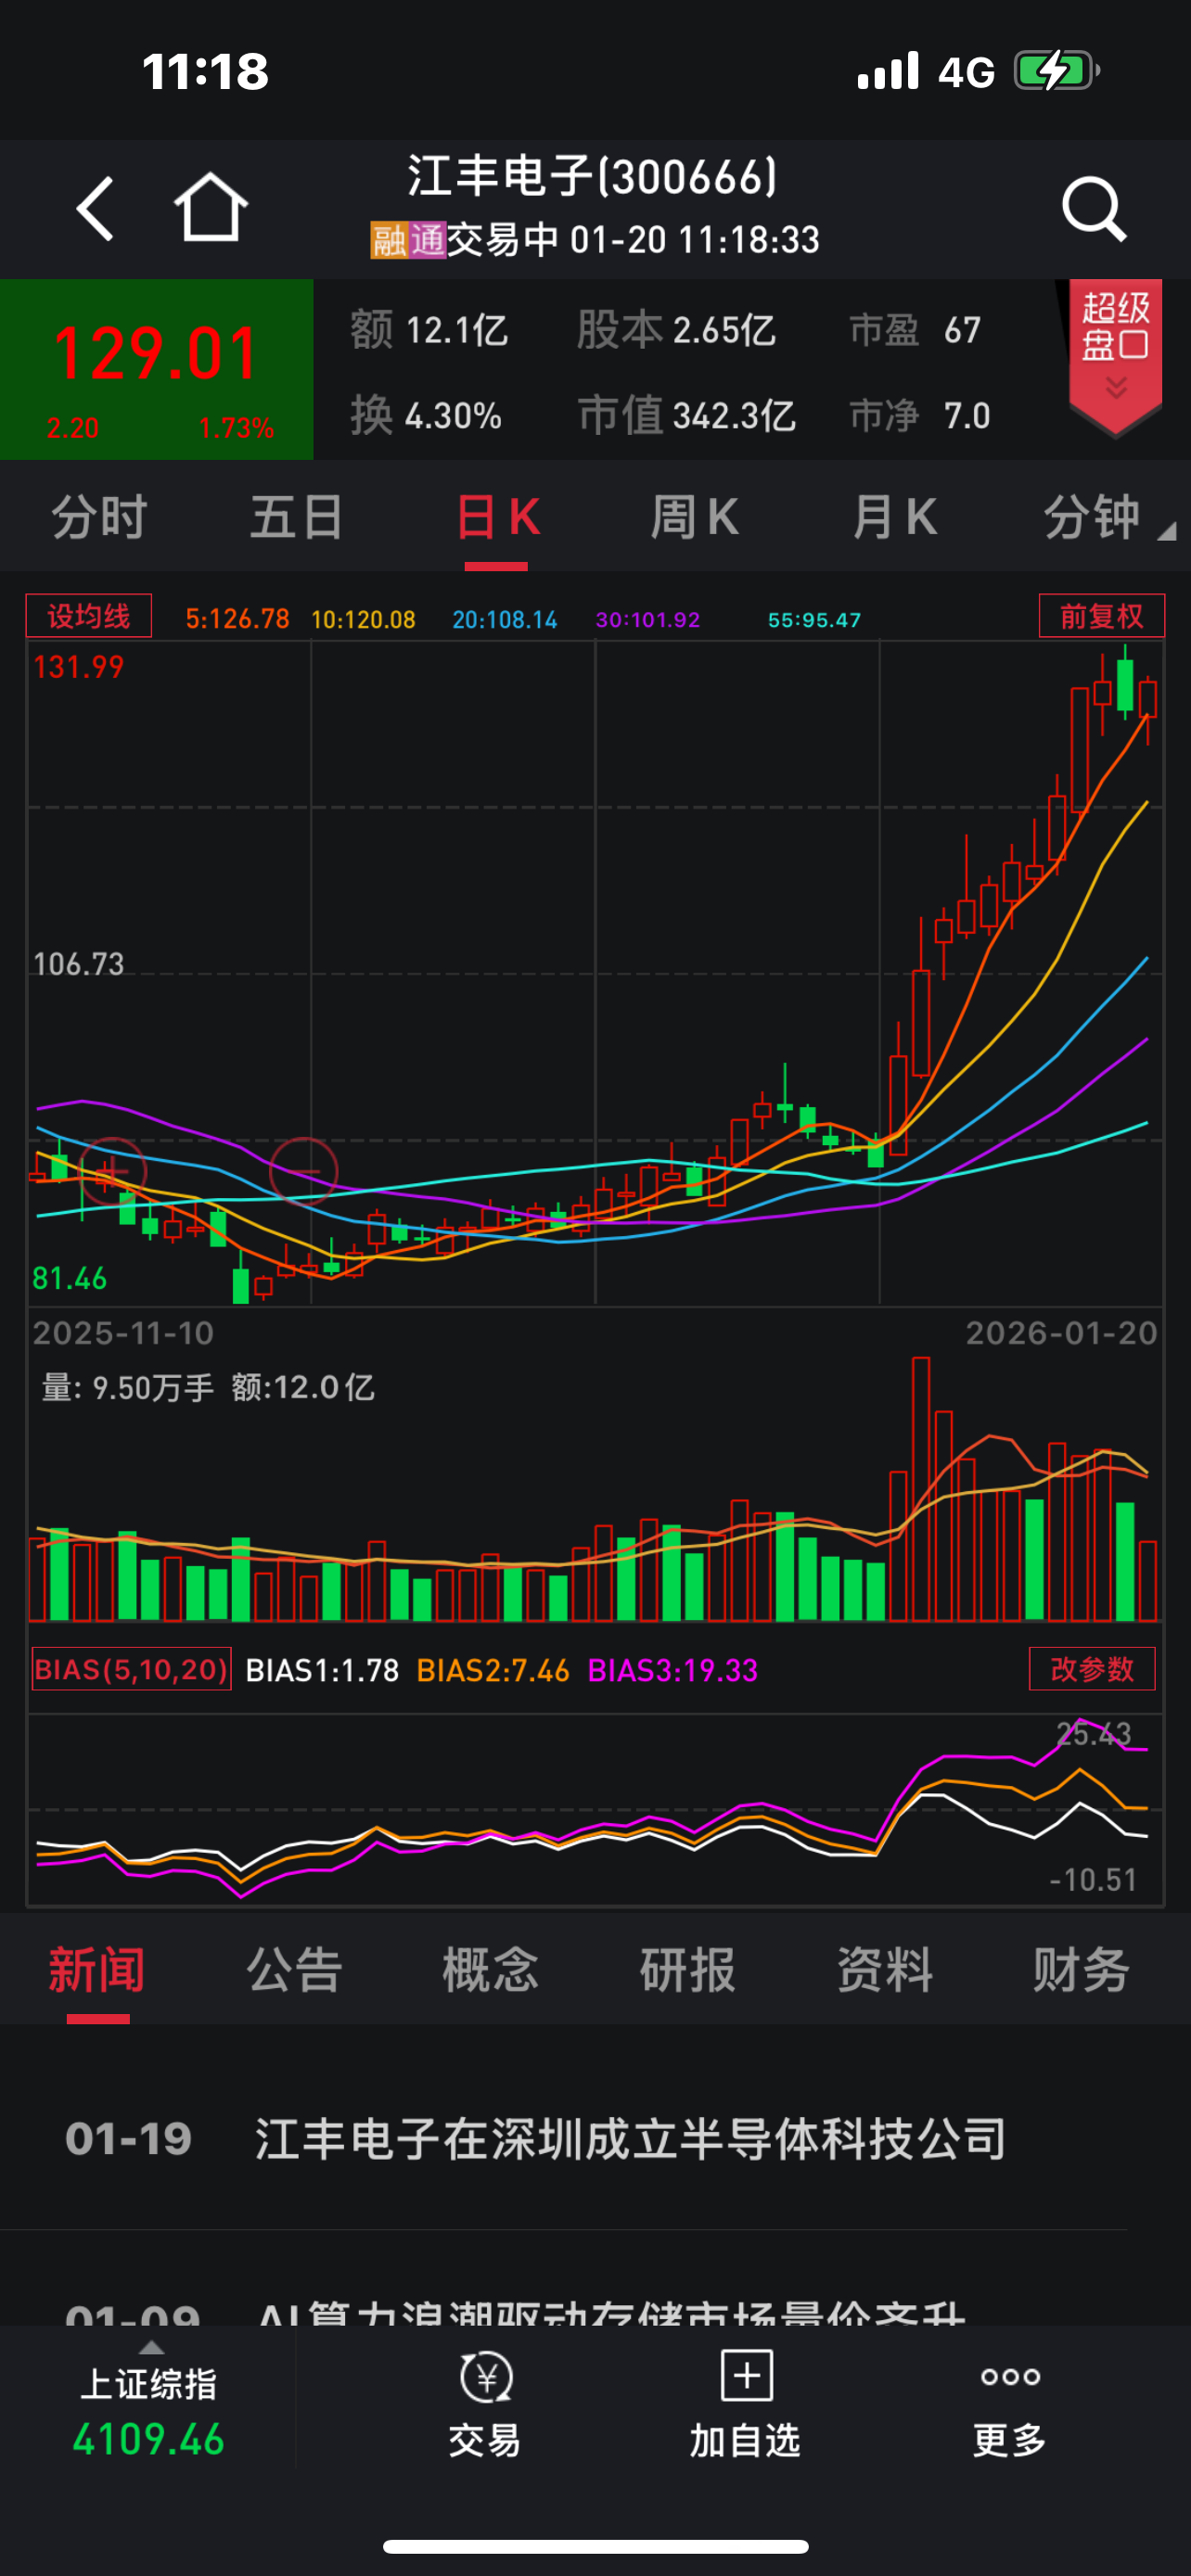The width and height of the screenshot is (1191, 2576).
Task: Tap the 交易 yen icon
Action: click(x=486, y=2377)
